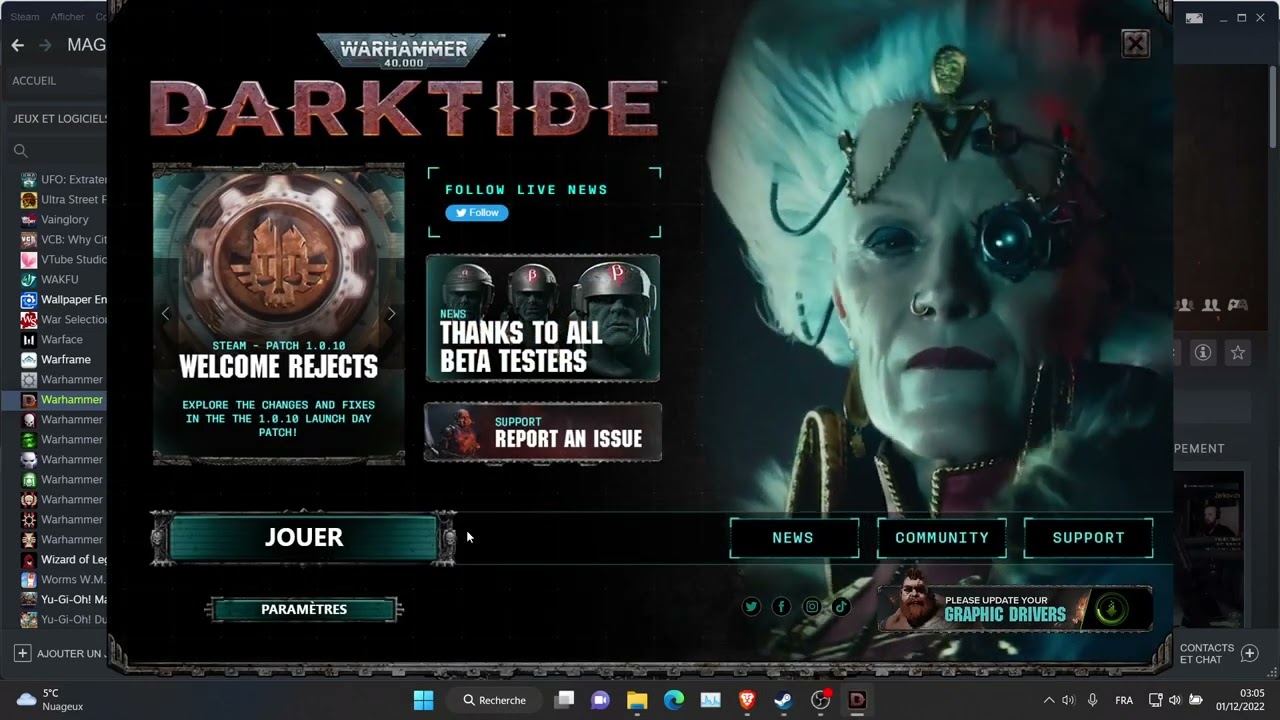Screen dimensions: 1280x720
Task: Go back with the Steam back arrow
Action: coord(17,45)
